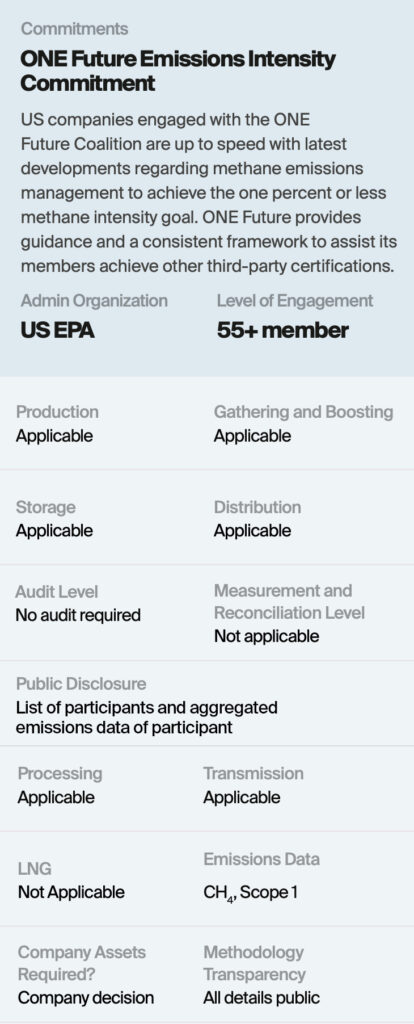This screenshot has width=414, height=1024.
Task: Select the Audit Level No audit required
Action: [x=78, y=603]
